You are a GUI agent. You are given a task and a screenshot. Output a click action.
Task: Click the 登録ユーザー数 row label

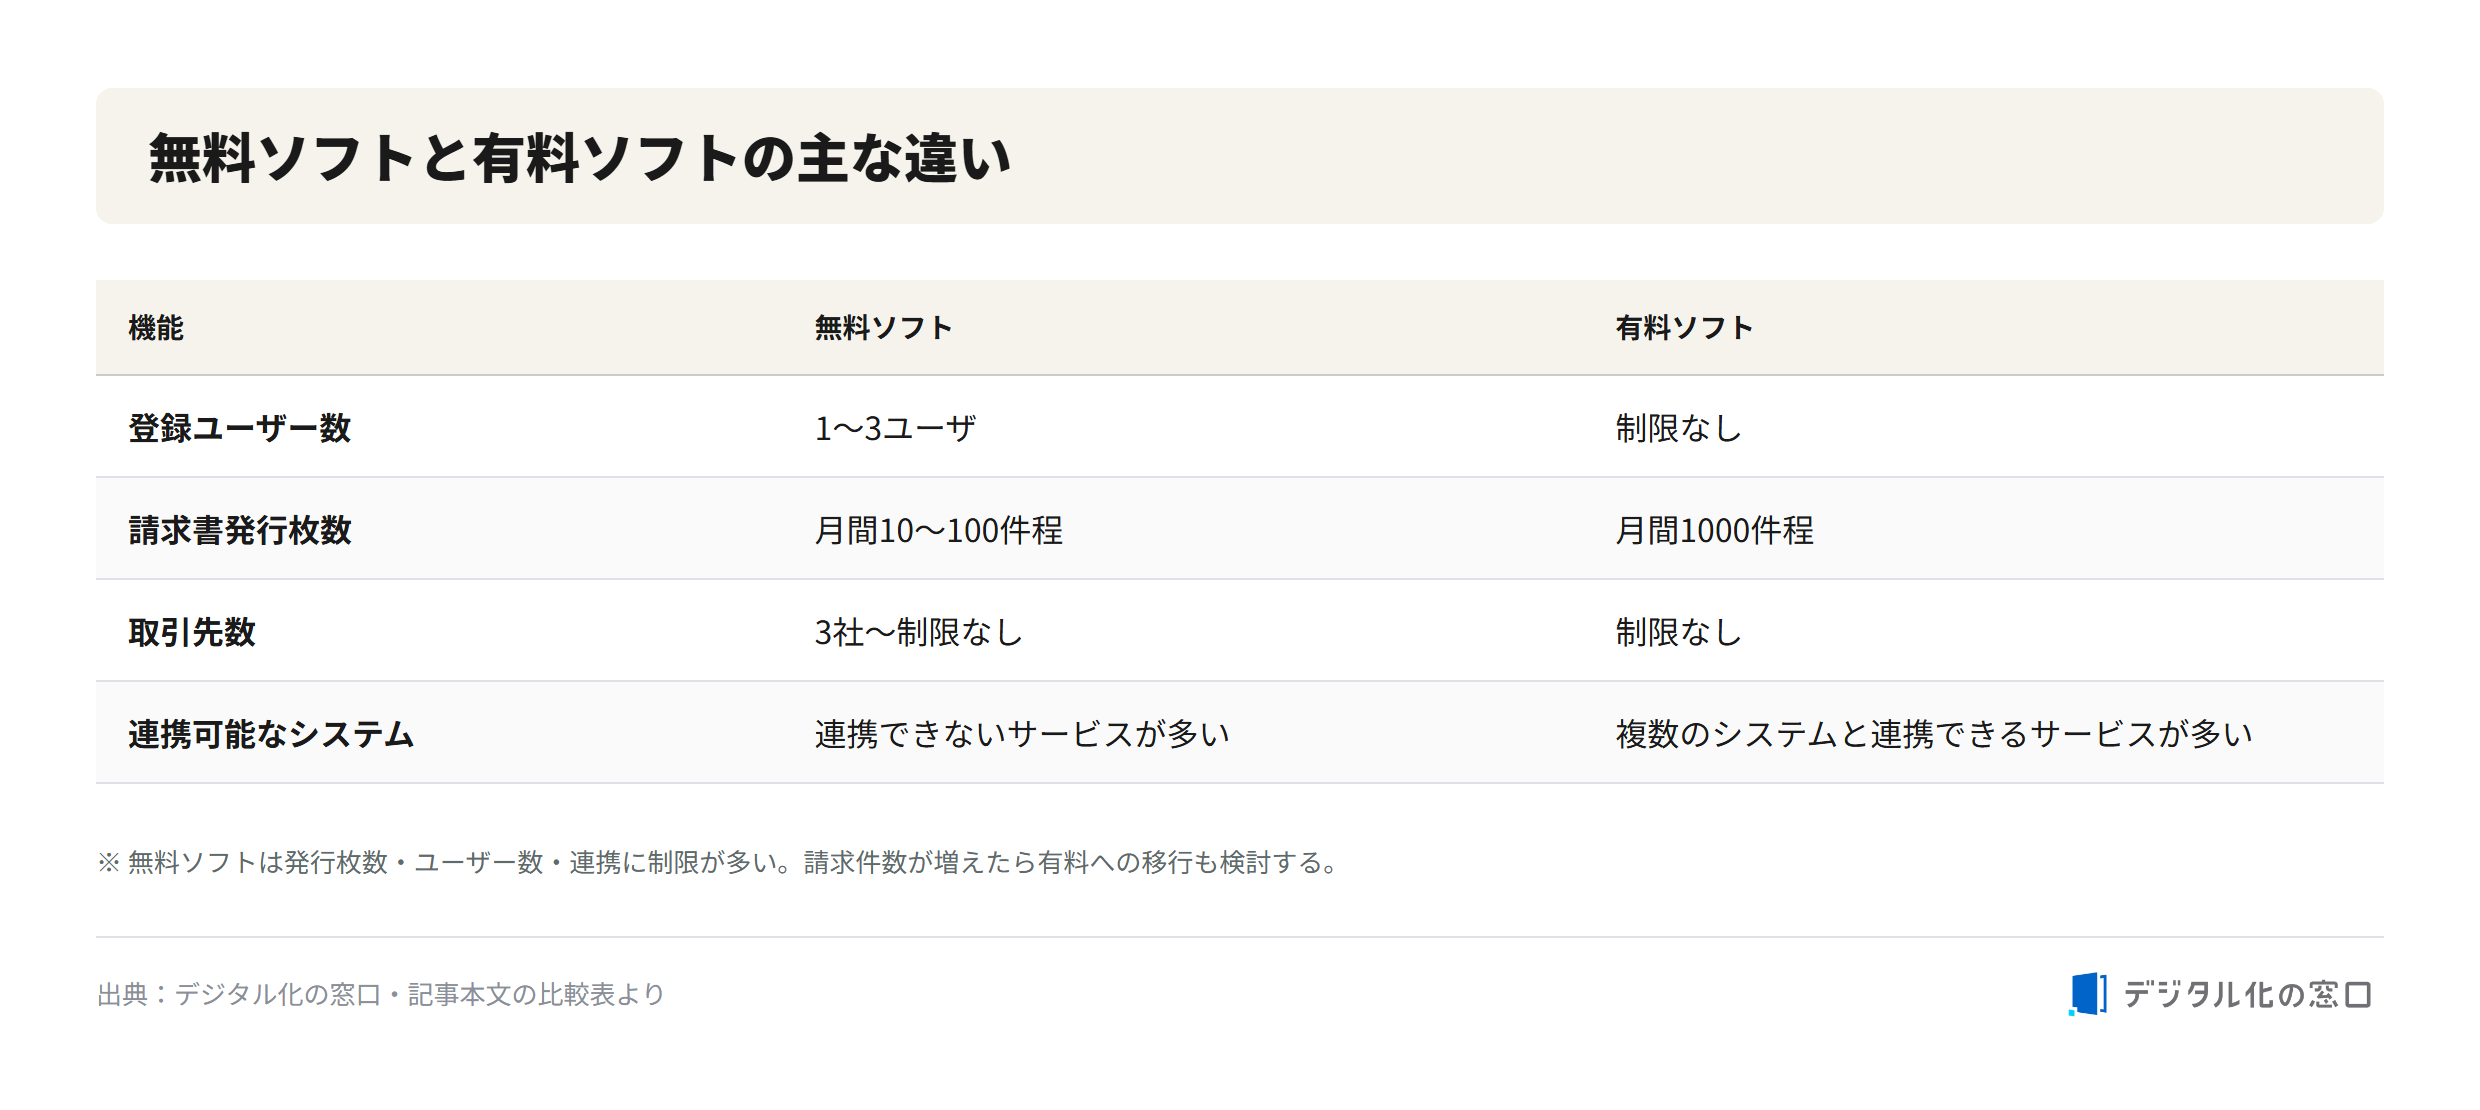pos(240,428)
